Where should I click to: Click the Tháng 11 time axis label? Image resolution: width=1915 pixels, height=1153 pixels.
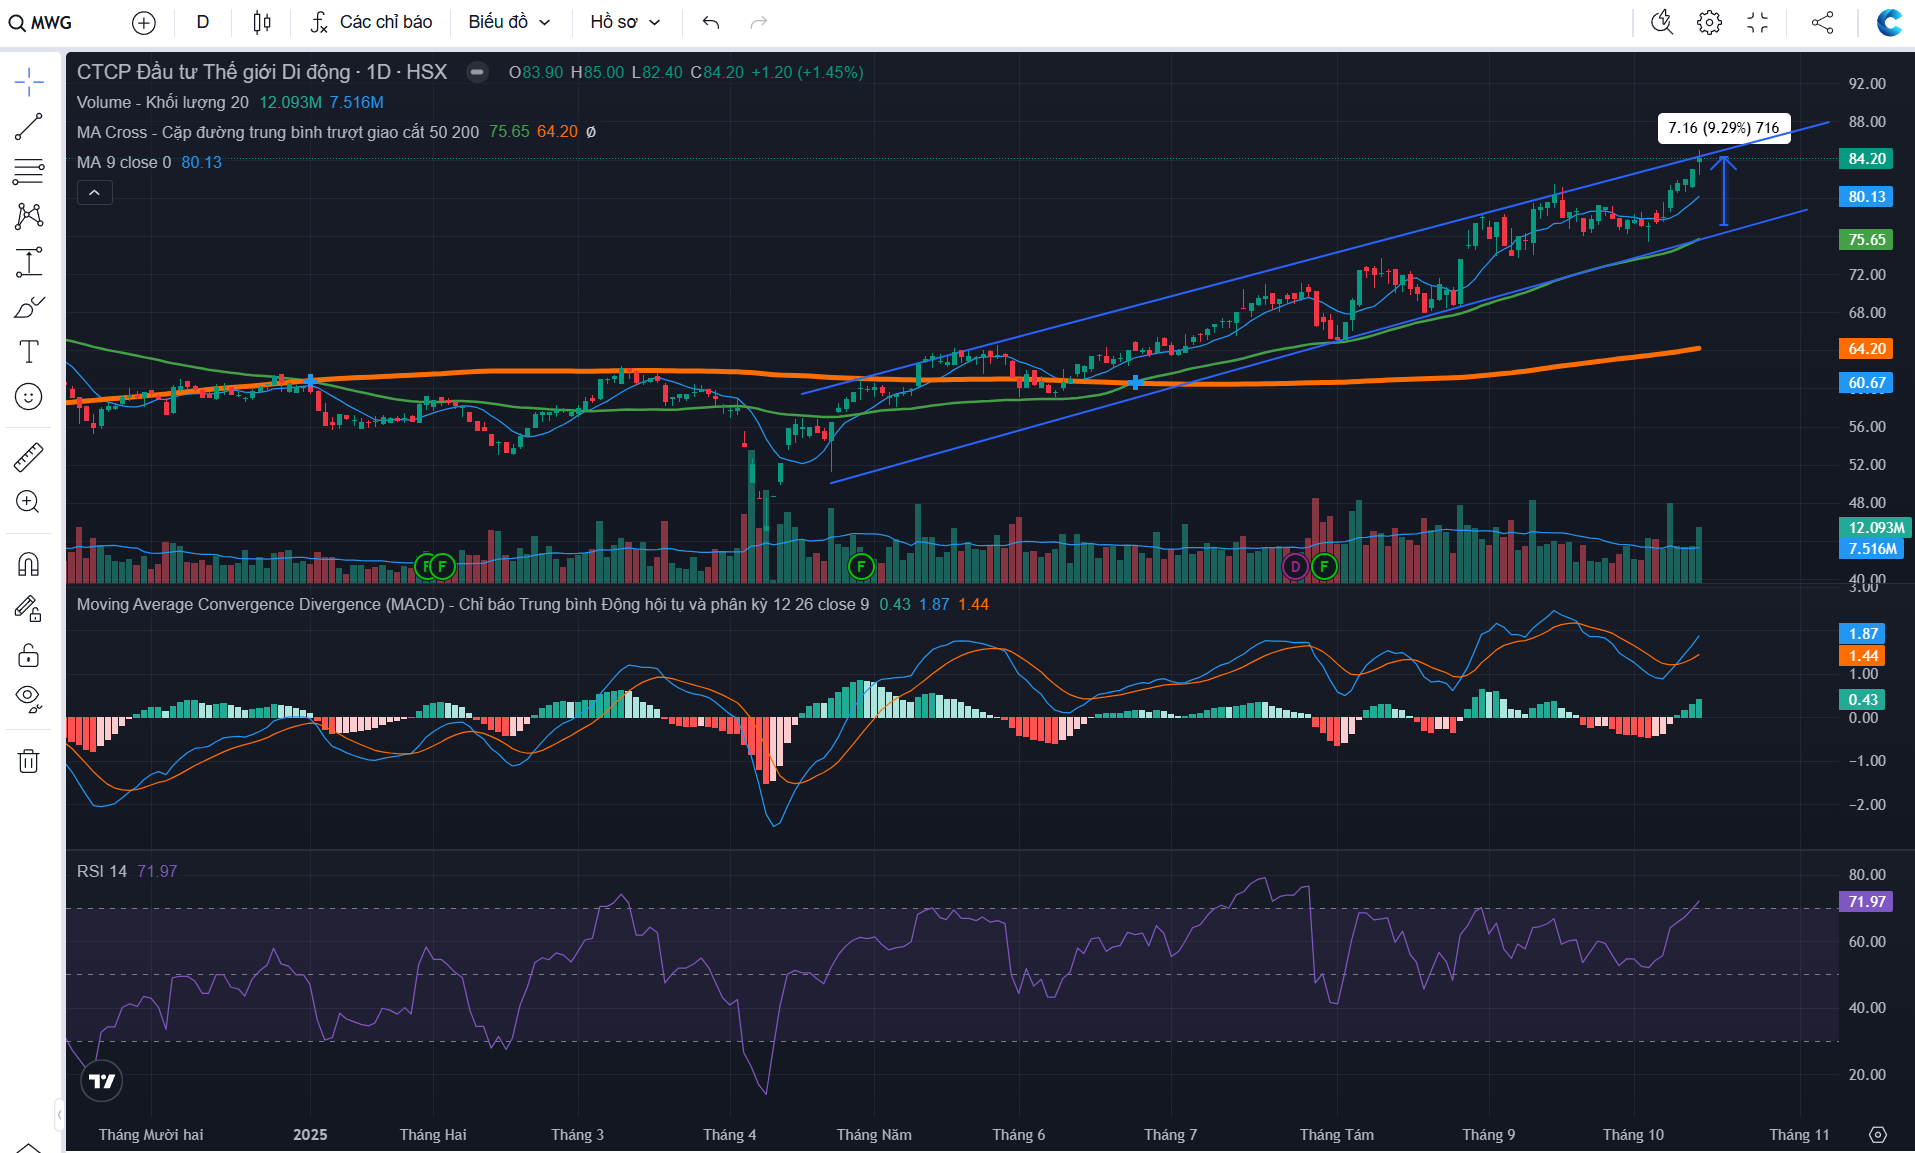[1799, 1135]
